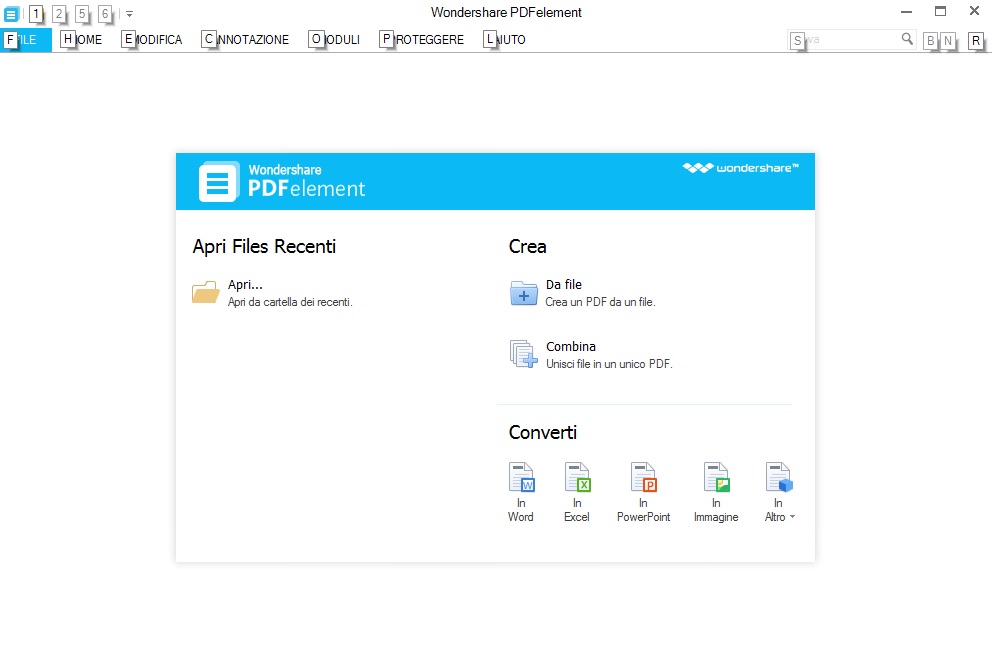
Task: Switch to the PROTEGGERE tab
Action: (x=422, y=40)
